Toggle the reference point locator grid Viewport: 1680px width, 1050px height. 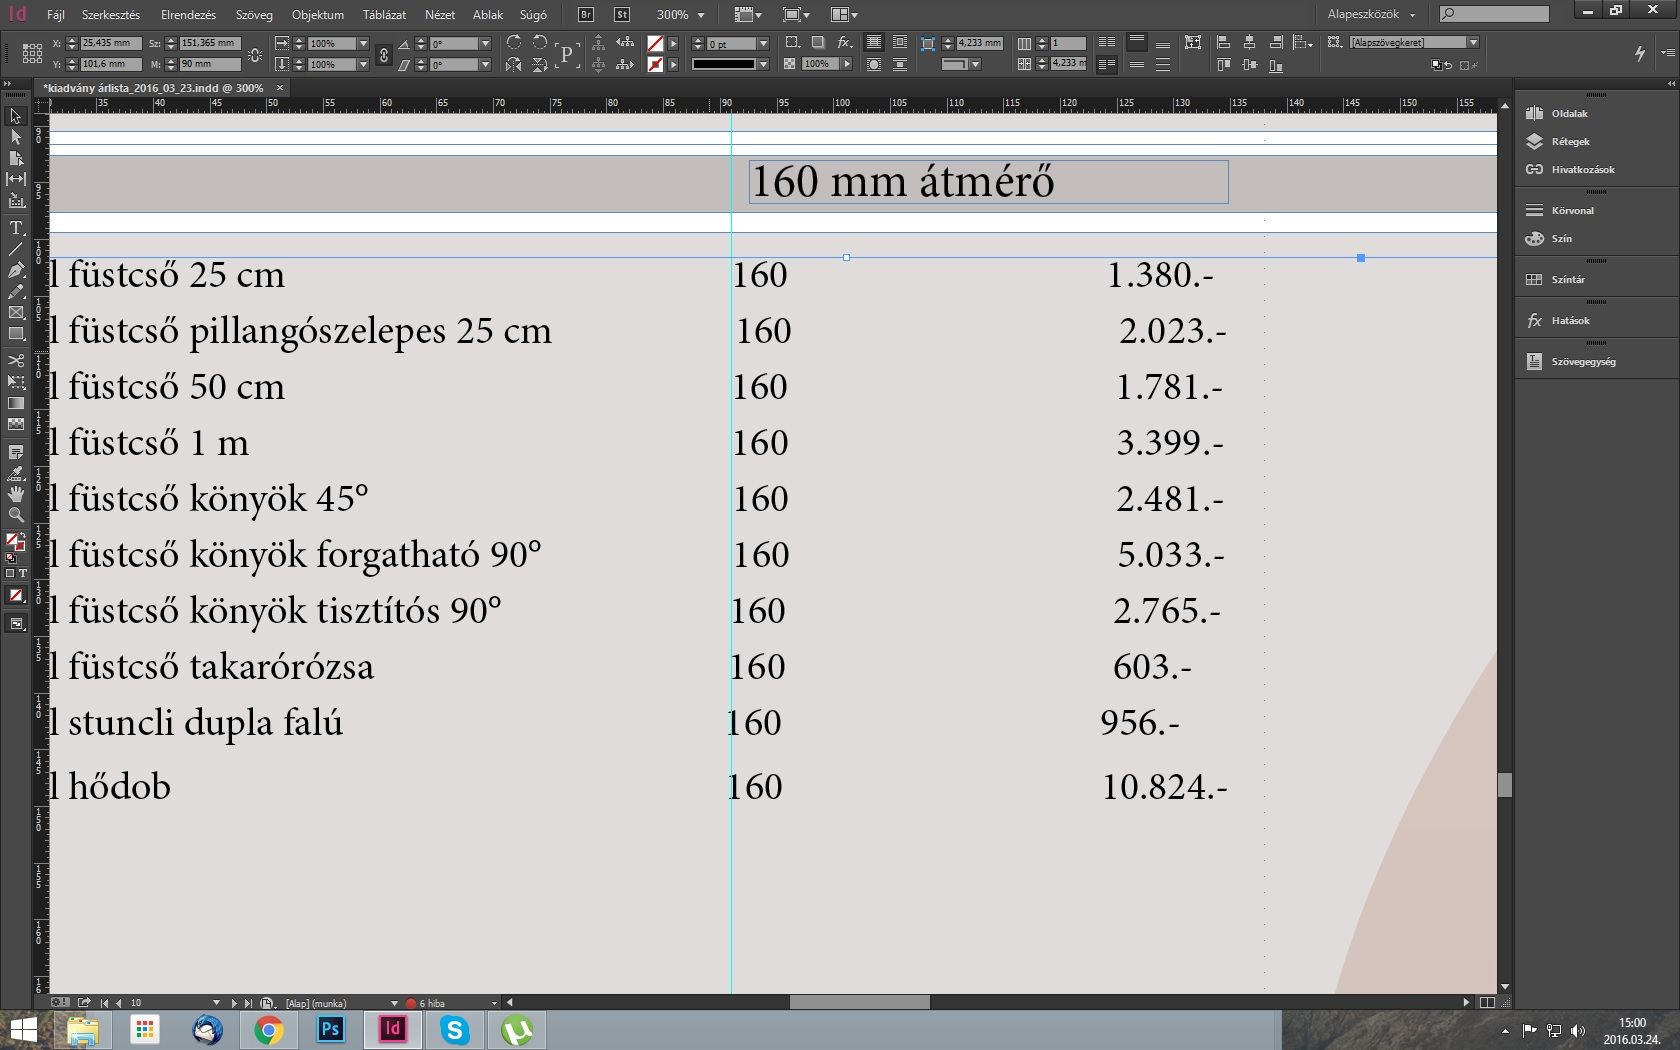32,53
